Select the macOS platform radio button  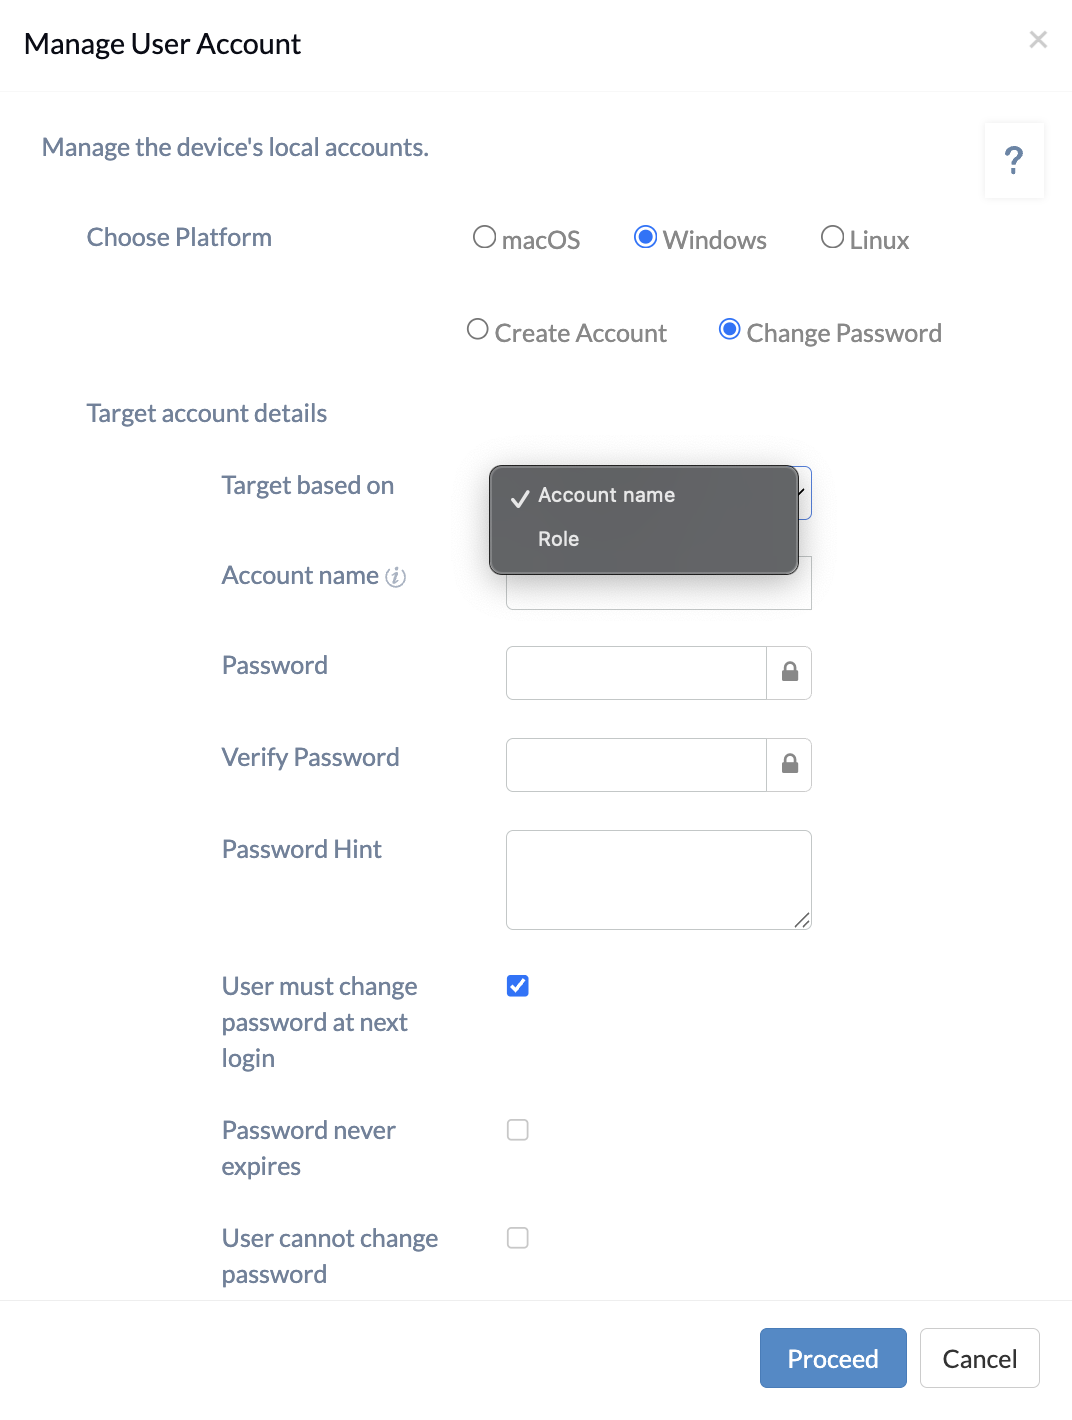(485, 237)
